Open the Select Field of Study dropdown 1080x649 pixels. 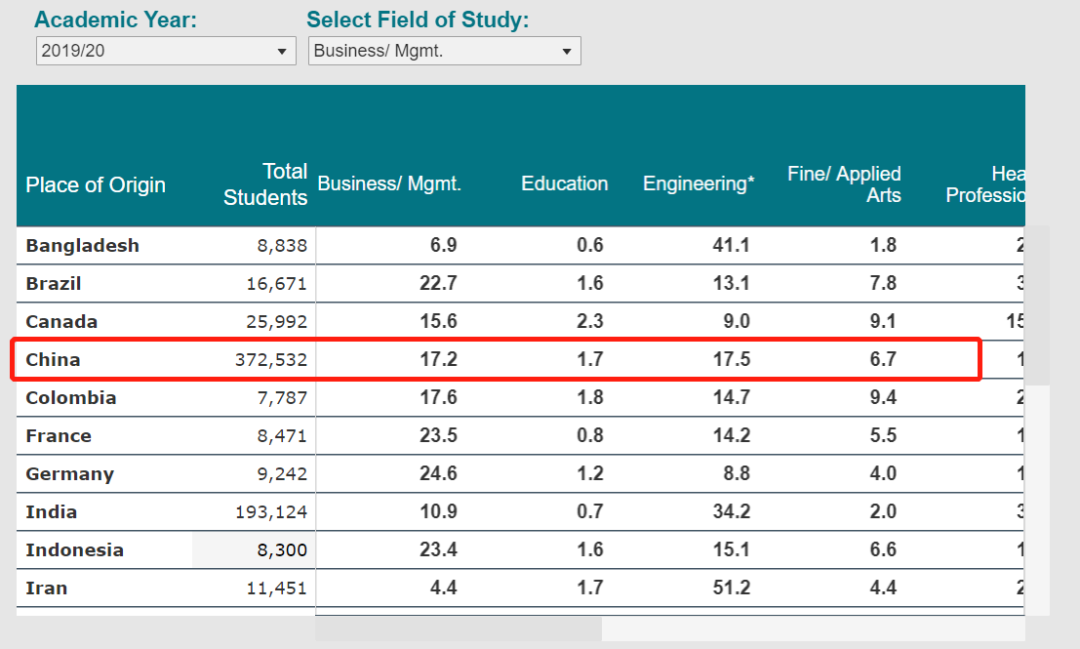444,51
